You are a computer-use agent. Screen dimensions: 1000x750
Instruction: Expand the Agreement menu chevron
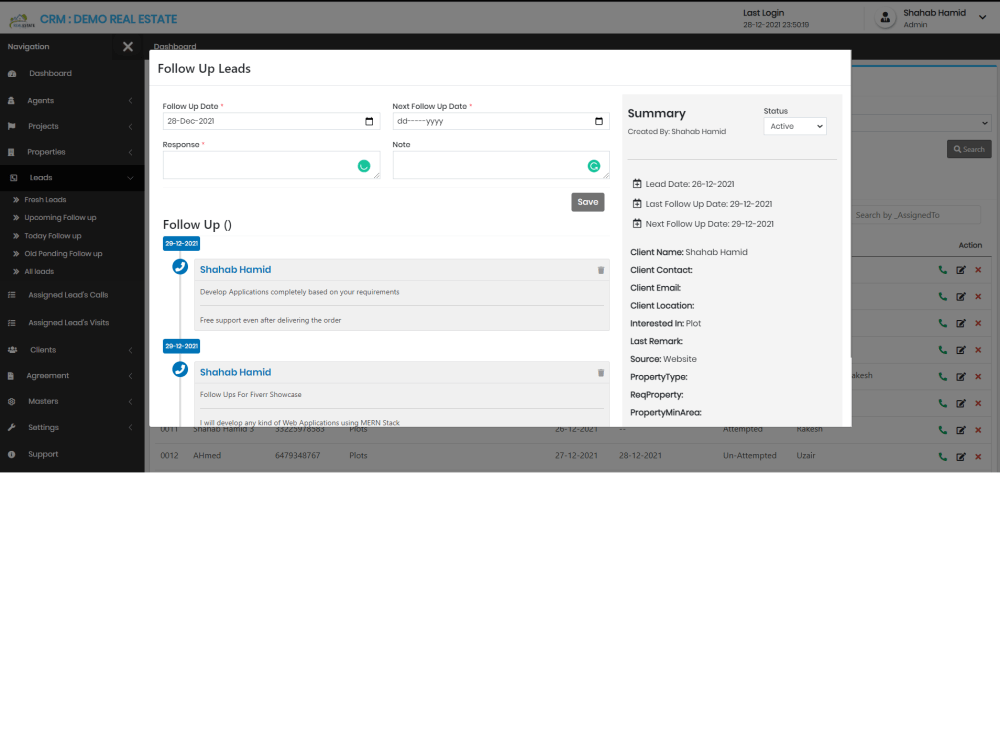[x=130, y=376]
